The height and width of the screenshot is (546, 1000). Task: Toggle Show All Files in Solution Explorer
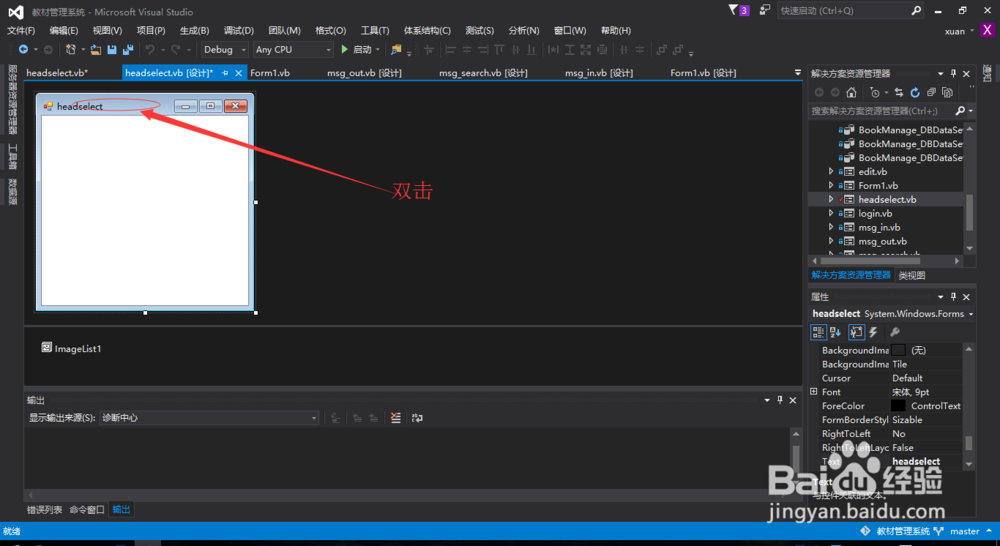click(947, 92)
